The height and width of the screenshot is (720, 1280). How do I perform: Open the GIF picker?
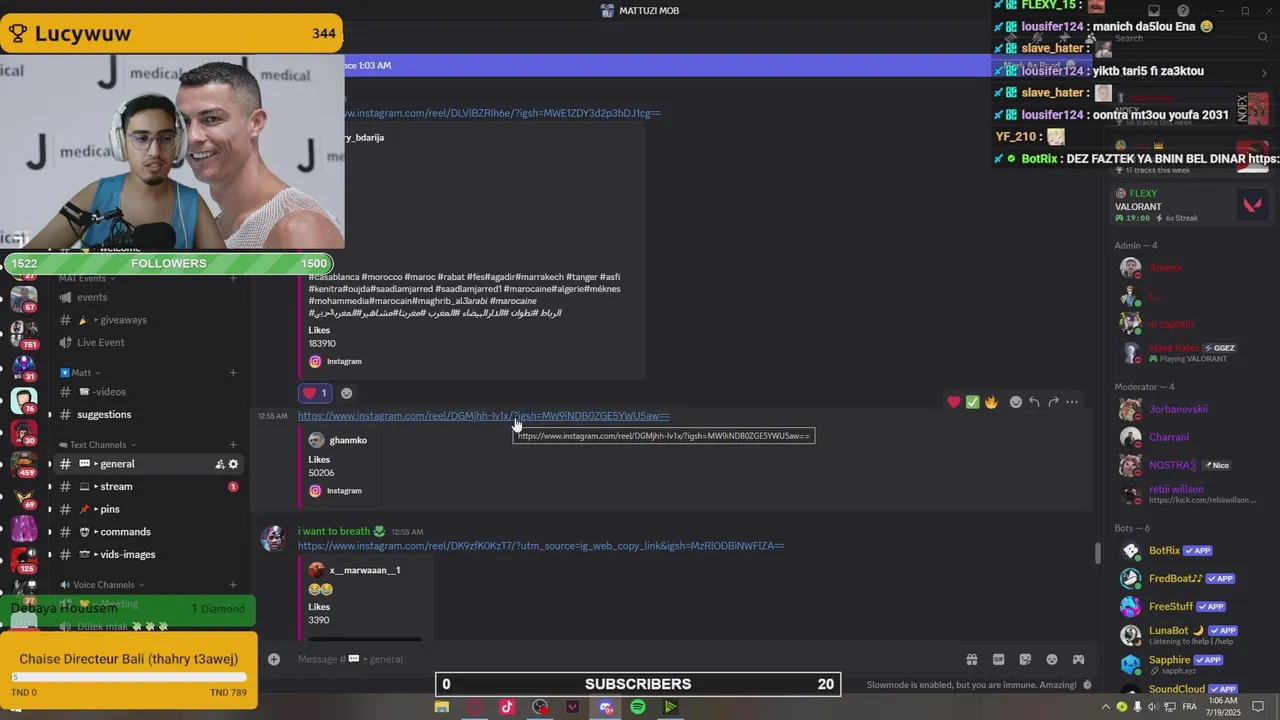click(998, 659)
